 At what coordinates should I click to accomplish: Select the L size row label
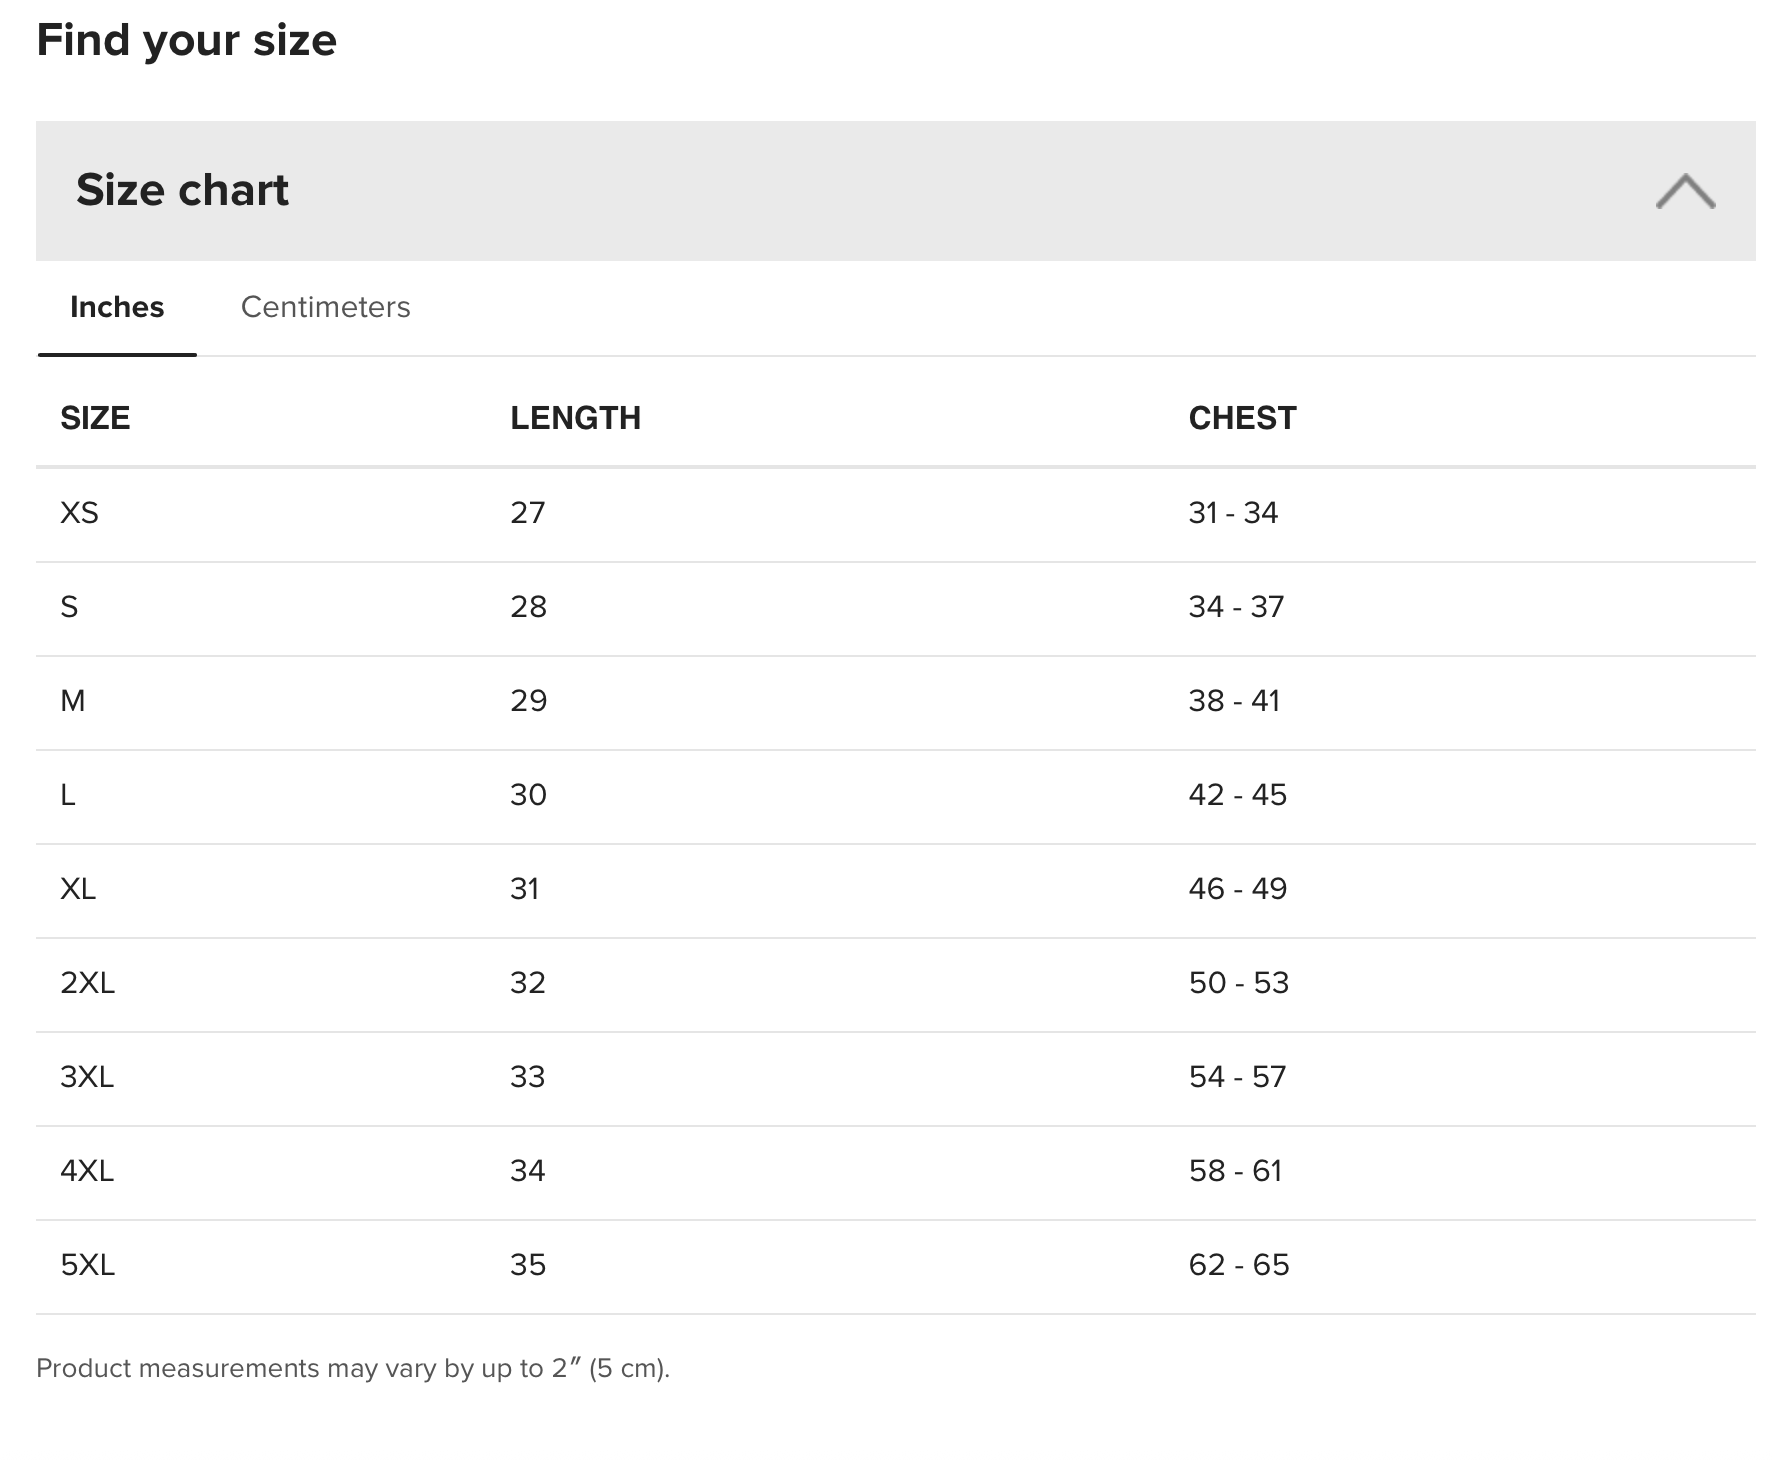[68, 795]
